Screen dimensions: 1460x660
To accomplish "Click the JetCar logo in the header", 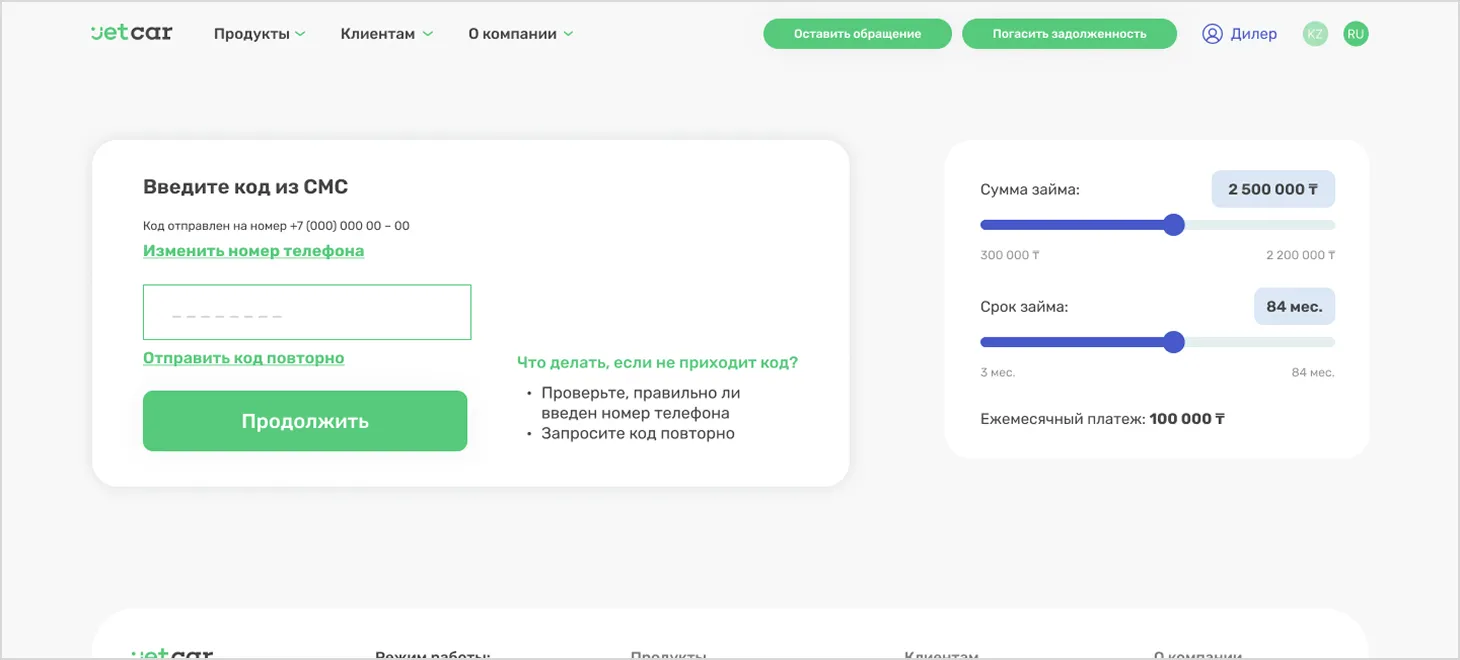I will [131, 32].
